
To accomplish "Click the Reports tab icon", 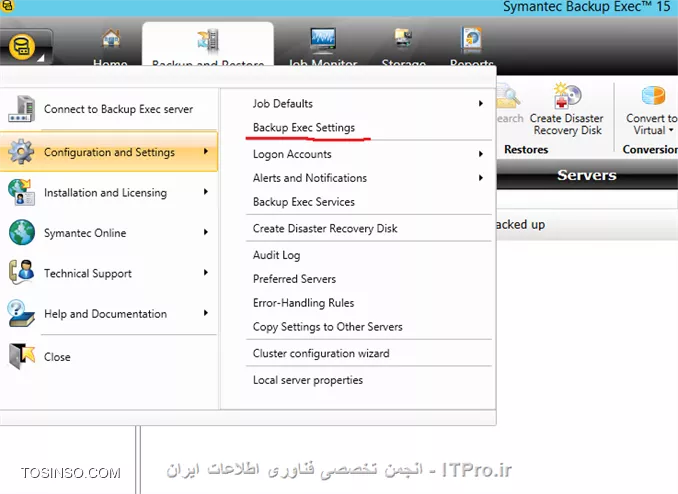I will pyautogui.click(x=471, y=40).
